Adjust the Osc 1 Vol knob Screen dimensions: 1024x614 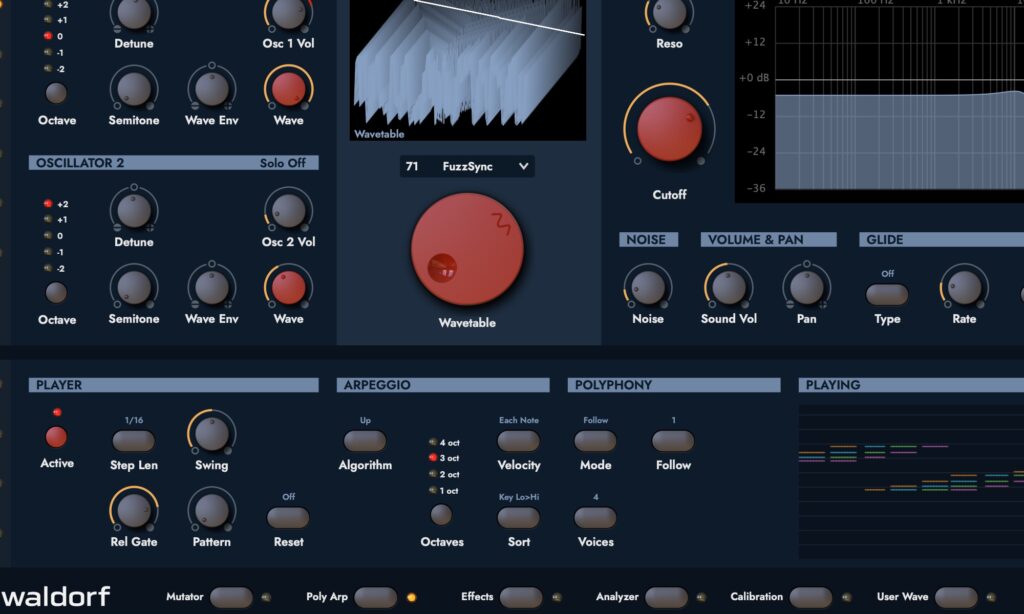click(x=288, y=13)
